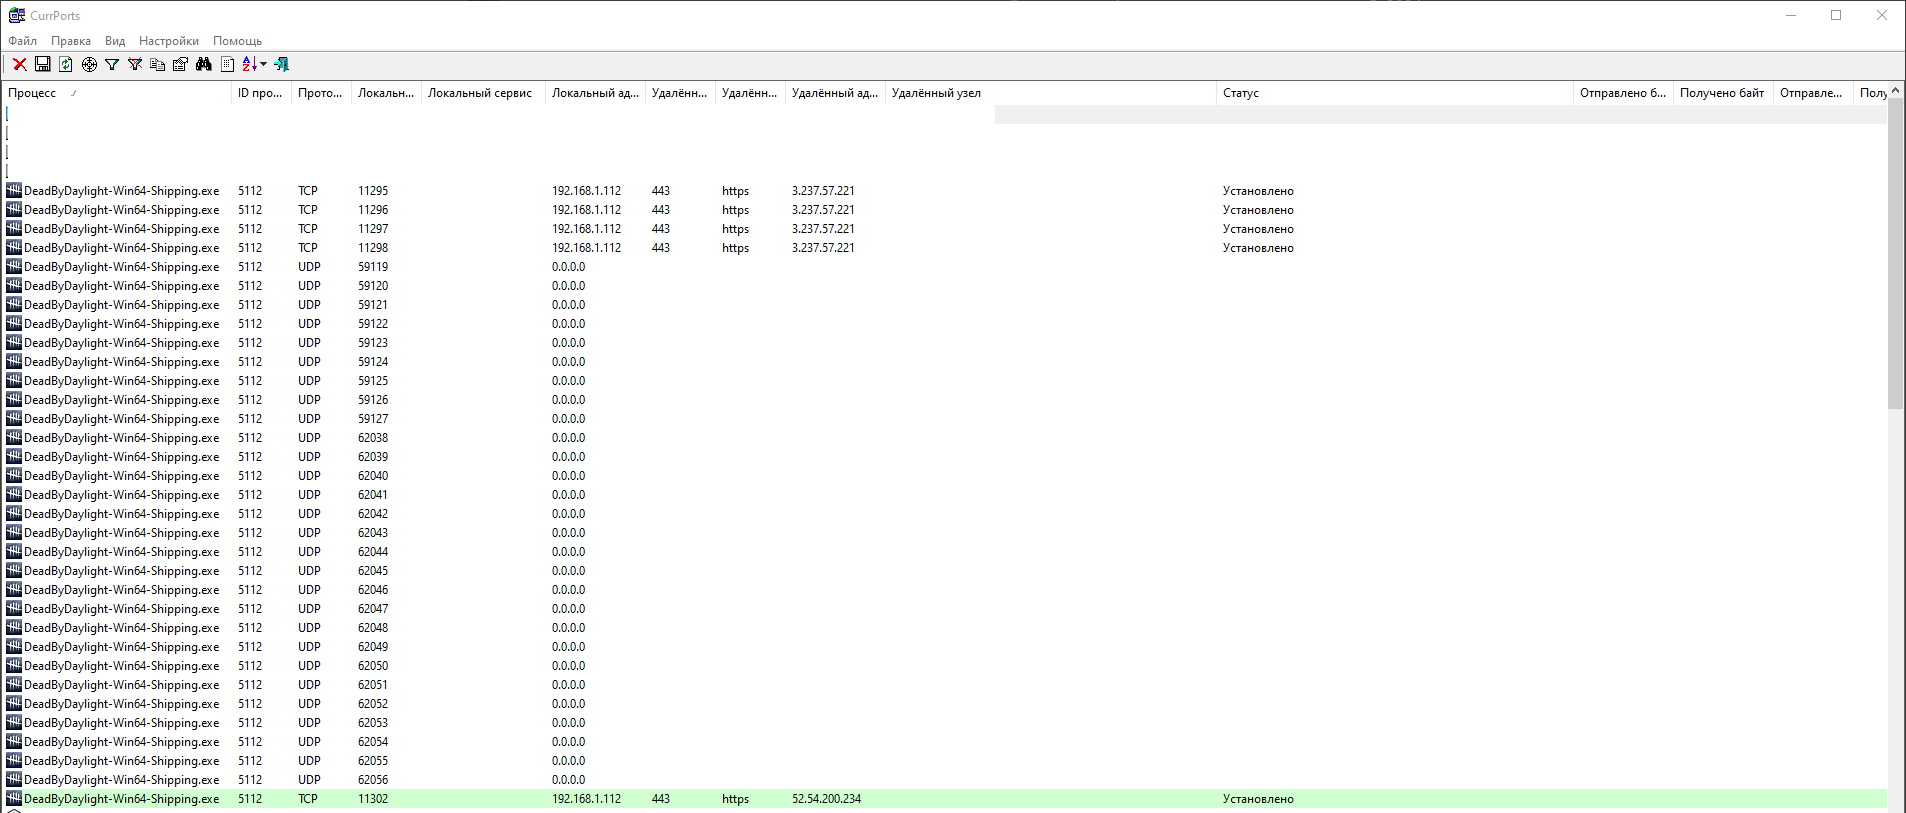Sort by the Удалённый узел column header
1906x813 pixels.
coord(1050,93)
